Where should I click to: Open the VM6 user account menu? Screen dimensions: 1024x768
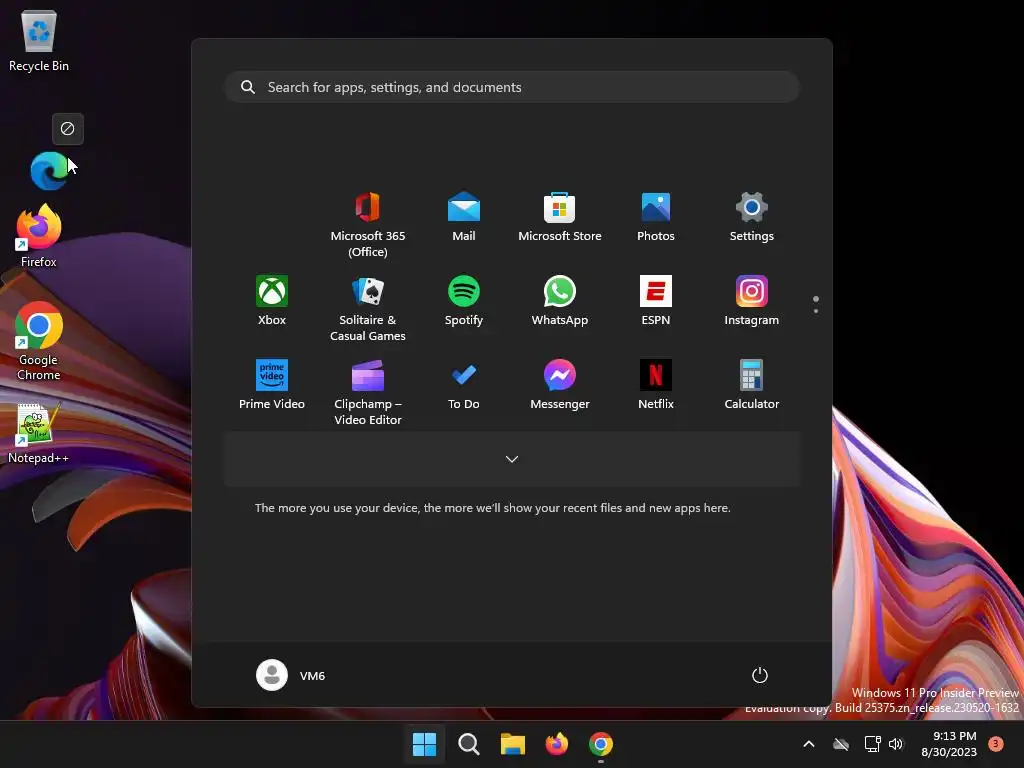[291, 675]
